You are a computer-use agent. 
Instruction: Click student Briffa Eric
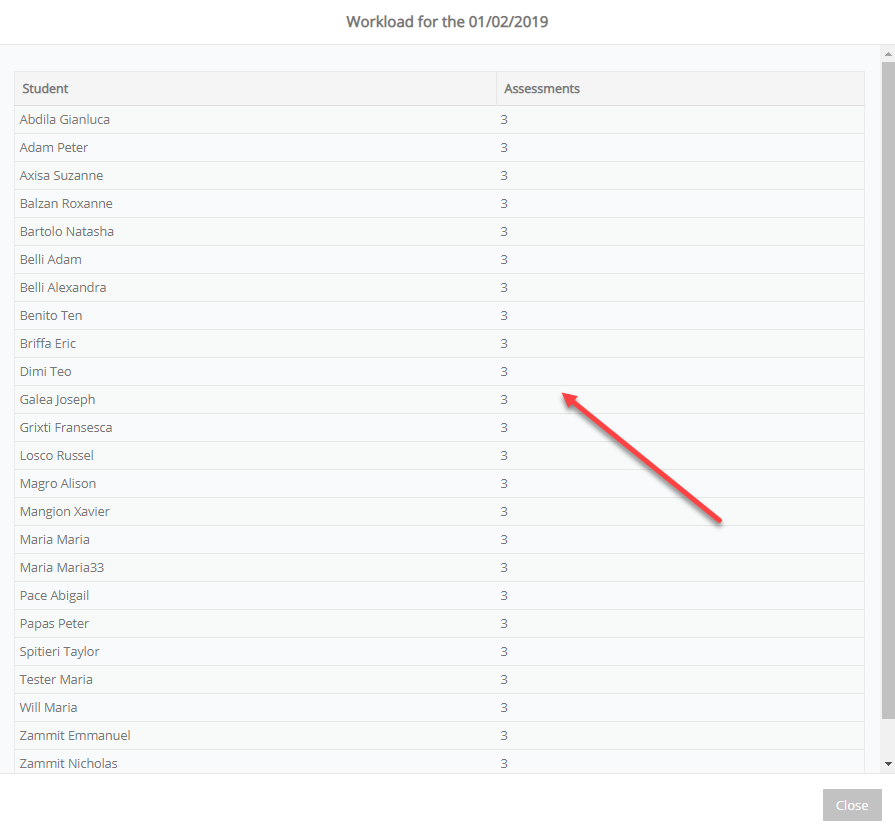[x=47, y=343]
